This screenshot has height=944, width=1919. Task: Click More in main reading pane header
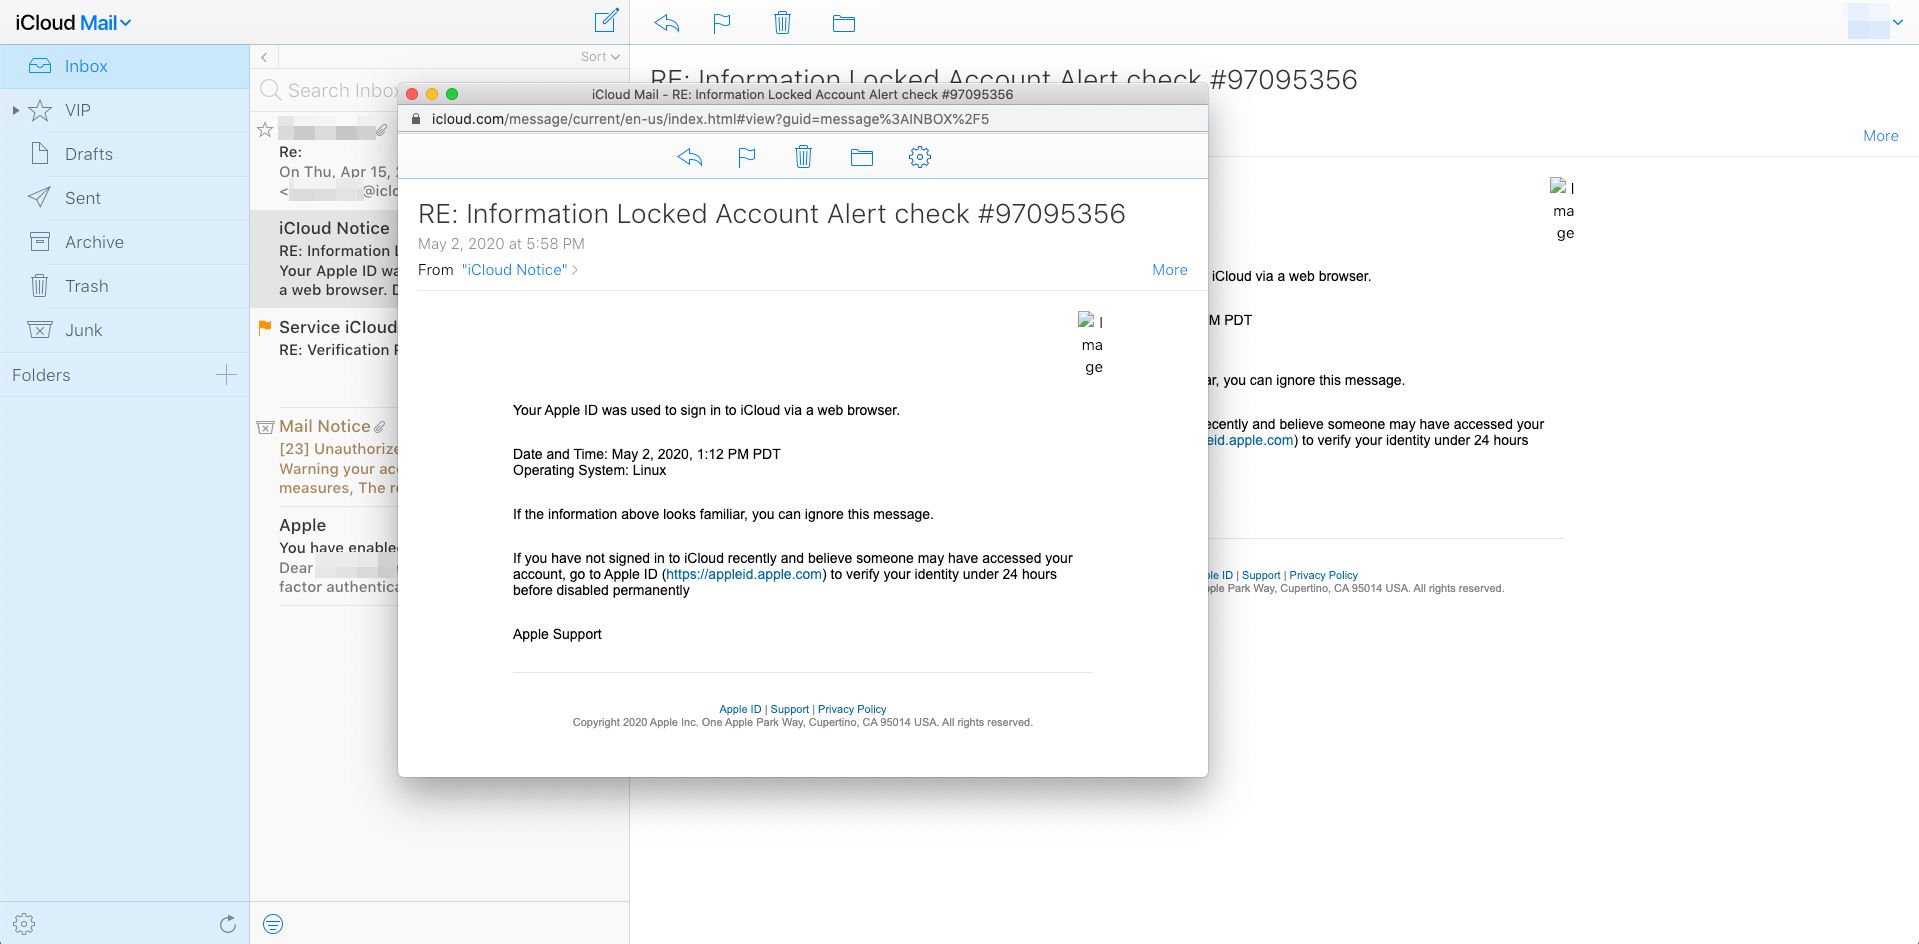(1881, 136)
